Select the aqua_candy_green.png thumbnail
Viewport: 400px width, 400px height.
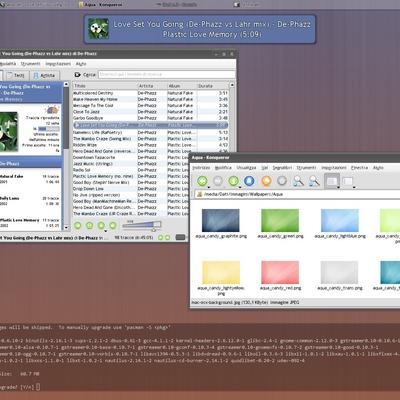[280, 220]
